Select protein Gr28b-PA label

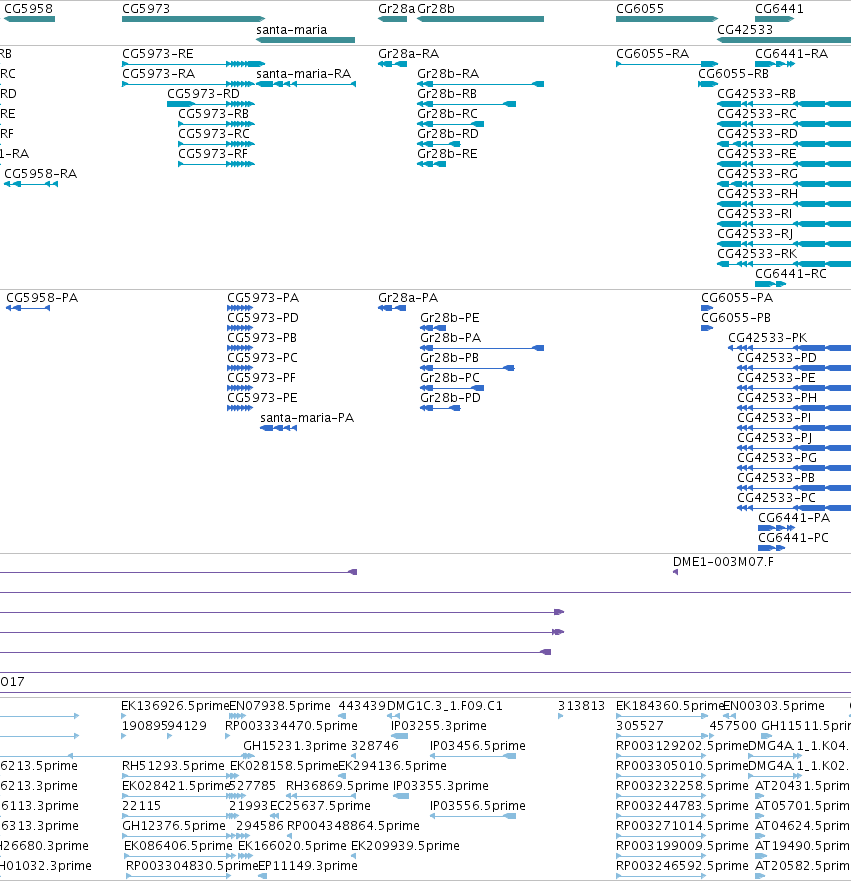[450, 338]
